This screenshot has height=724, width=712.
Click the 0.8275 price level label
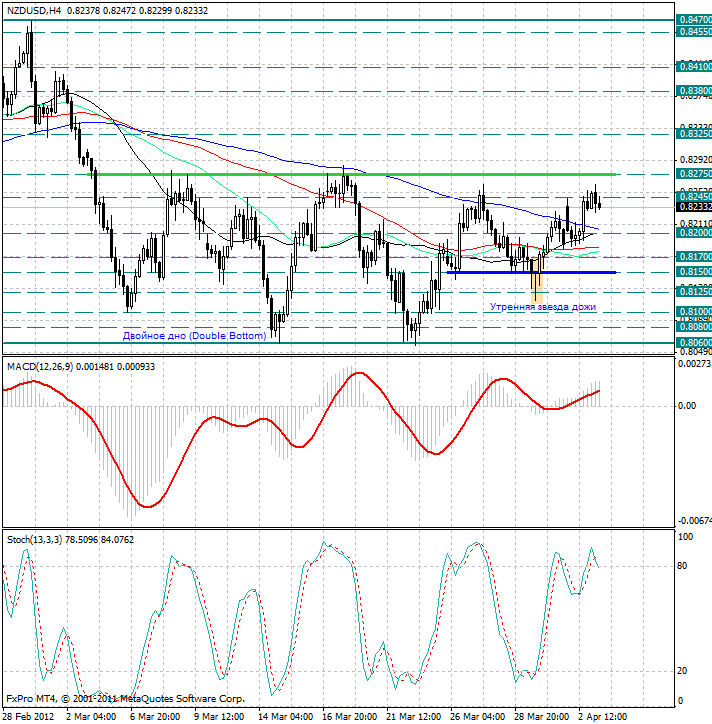pos(694,174)
